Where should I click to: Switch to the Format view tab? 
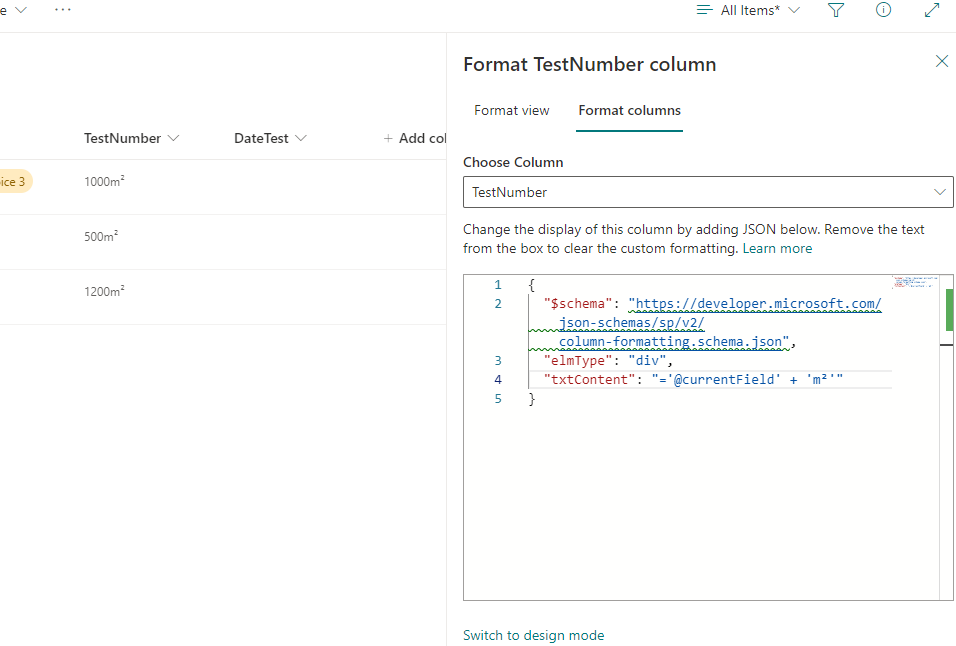(x=512, y=110)
